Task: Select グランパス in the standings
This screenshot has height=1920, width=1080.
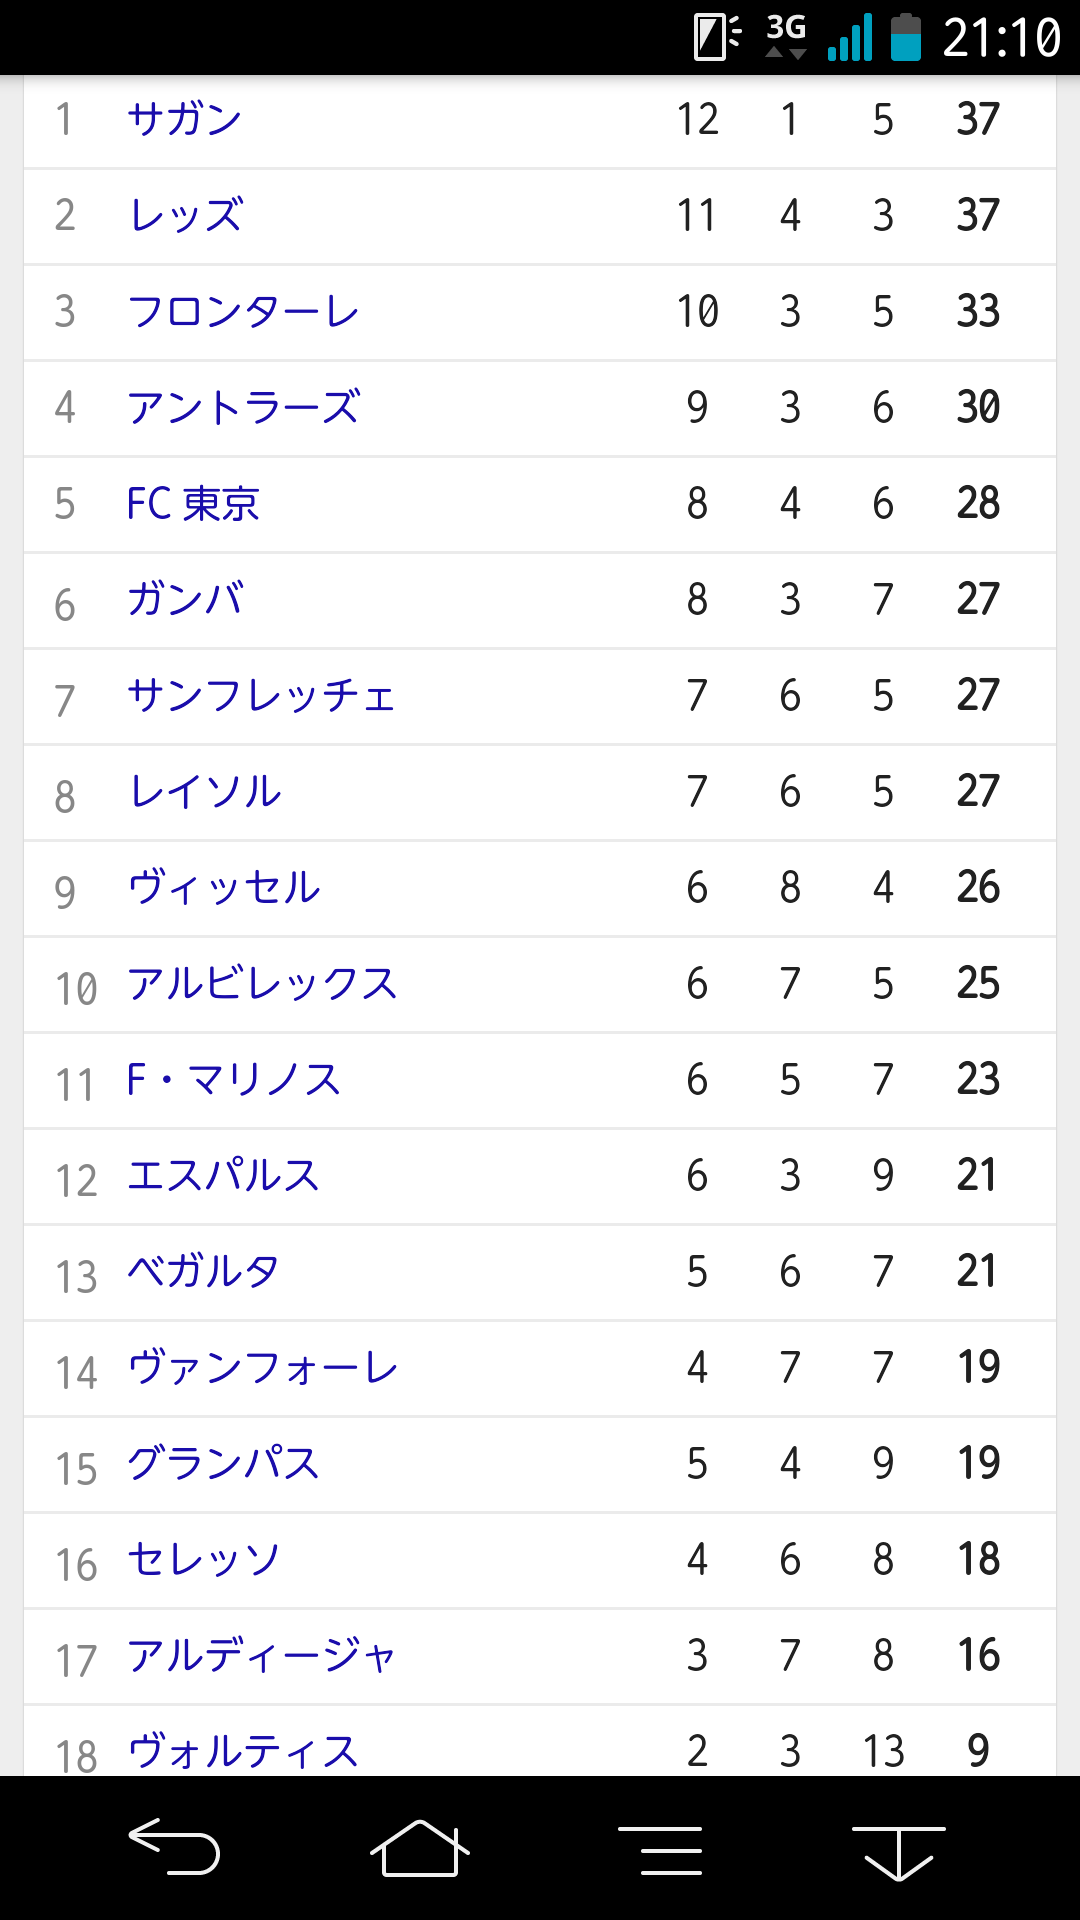Action: pos(223,1464)
